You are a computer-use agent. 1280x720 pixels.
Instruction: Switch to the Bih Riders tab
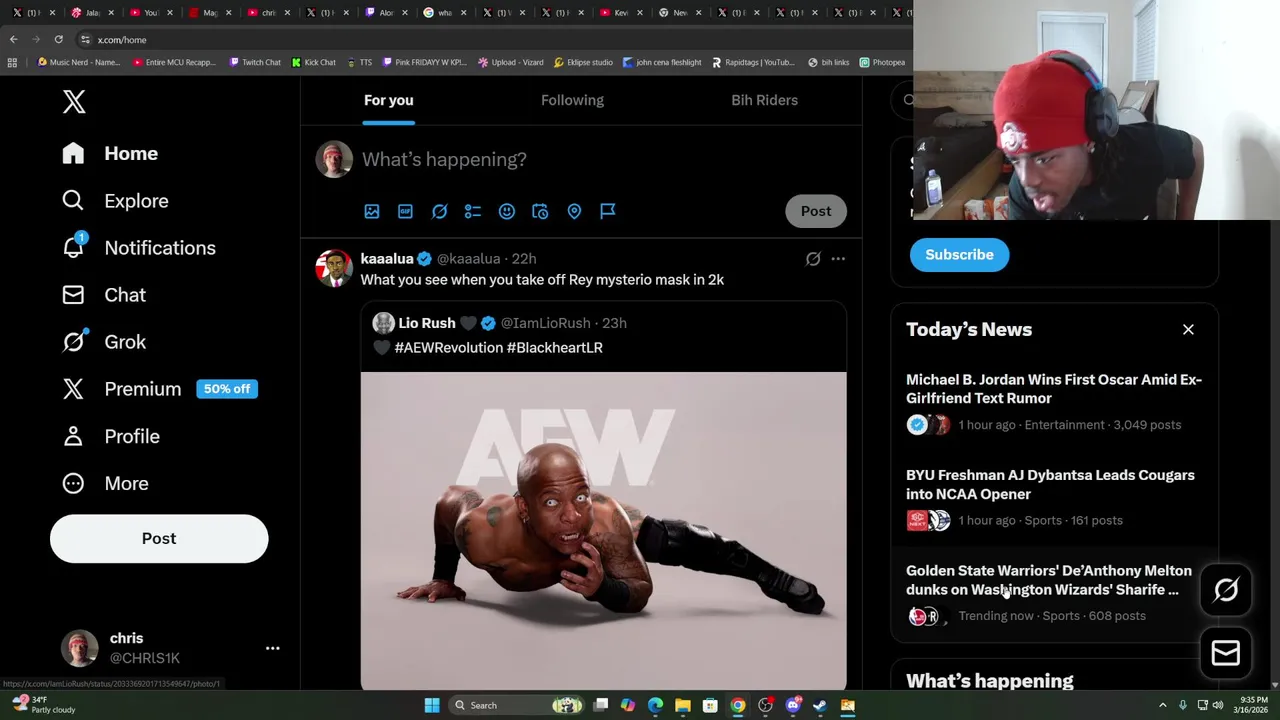tap(764, 100)
